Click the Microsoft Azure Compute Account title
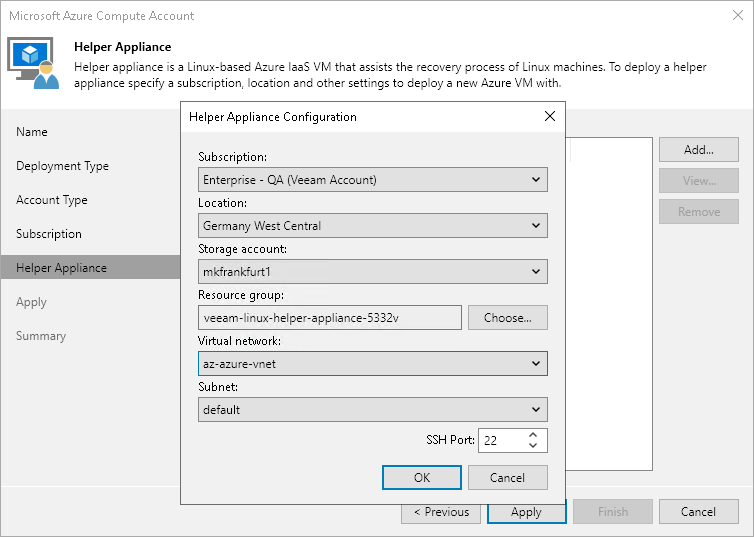 point(101,16)
